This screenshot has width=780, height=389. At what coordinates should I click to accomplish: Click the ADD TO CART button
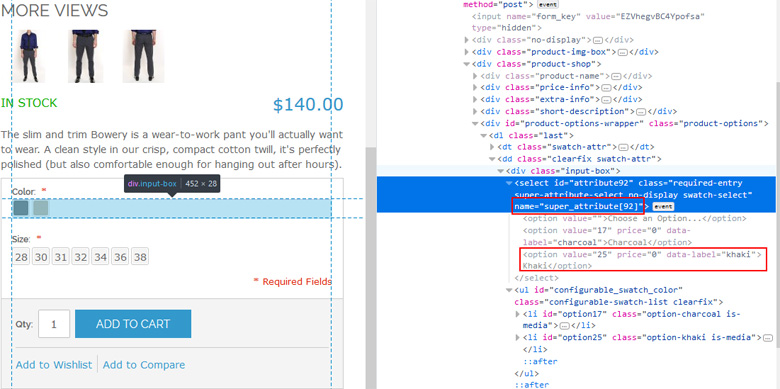coord(133,324)
